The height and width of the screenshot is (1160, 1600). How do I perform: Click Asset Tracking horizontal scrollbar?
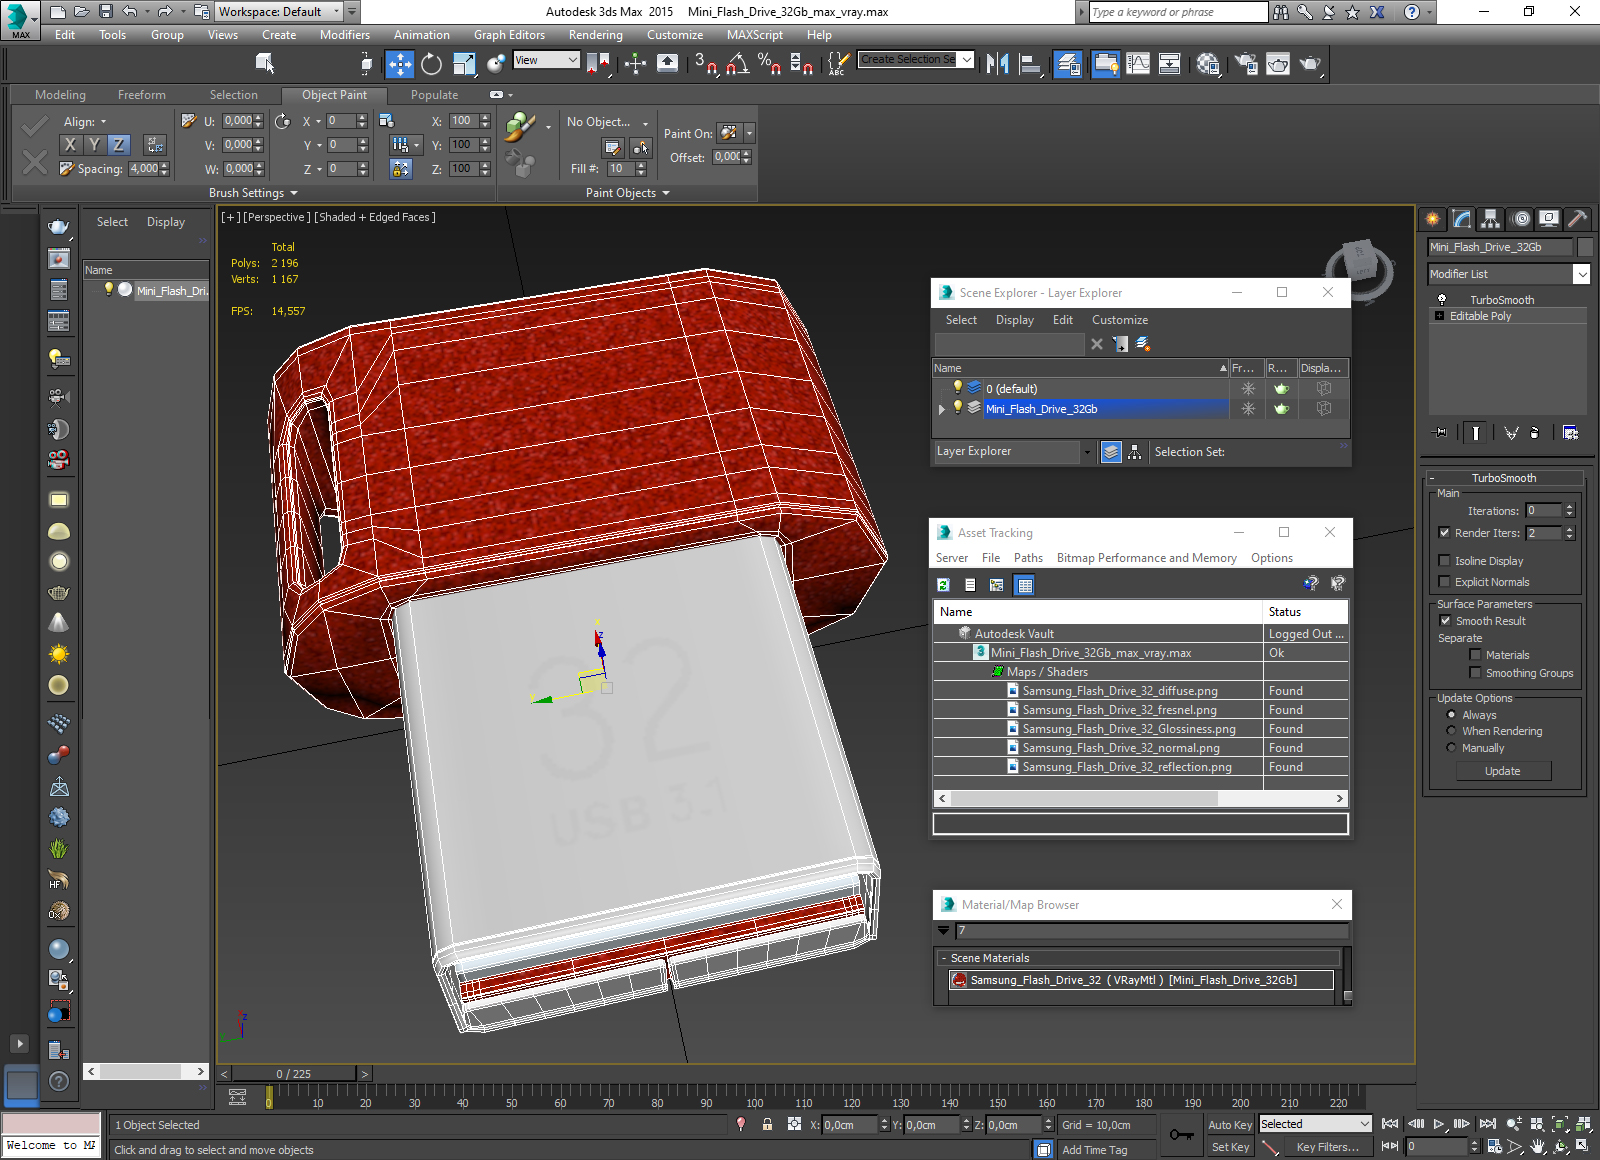click(x=1140, y=798)
